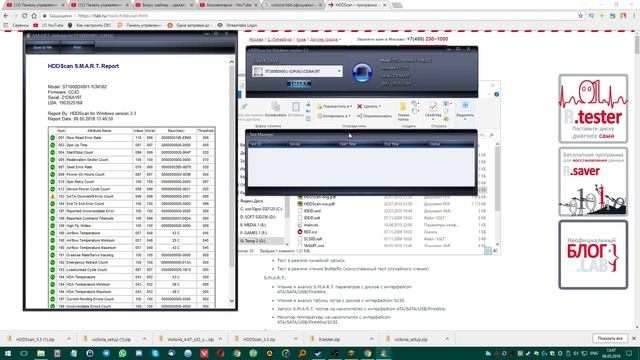Open chevron menu for HDDScan_3.3 (1).zip download
Screen dimensions: 640x360
[69, 339]
